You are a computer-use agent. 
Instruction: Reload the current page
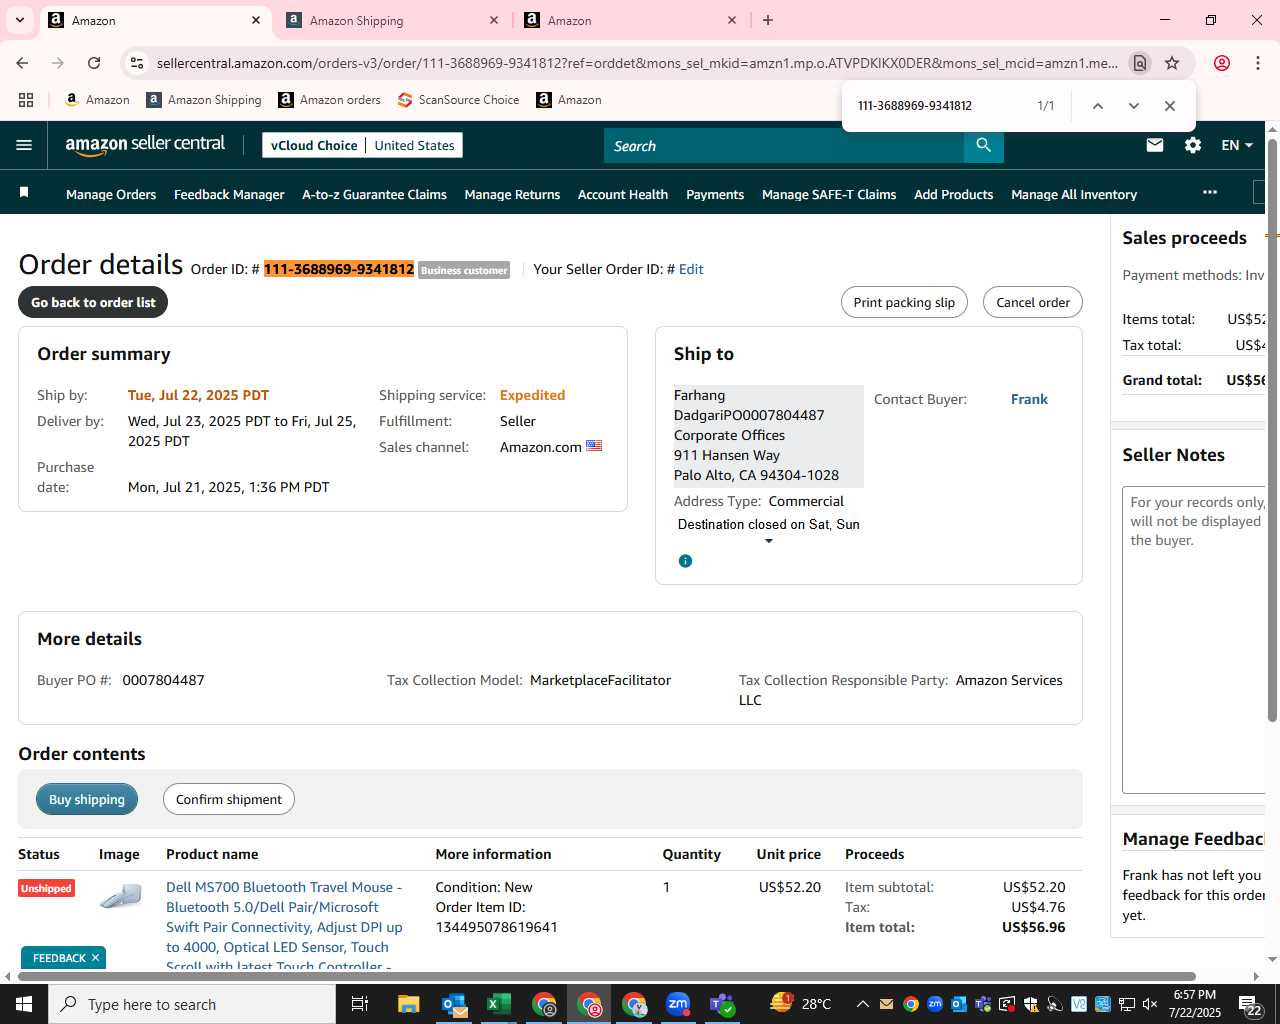tap(94, 63)
